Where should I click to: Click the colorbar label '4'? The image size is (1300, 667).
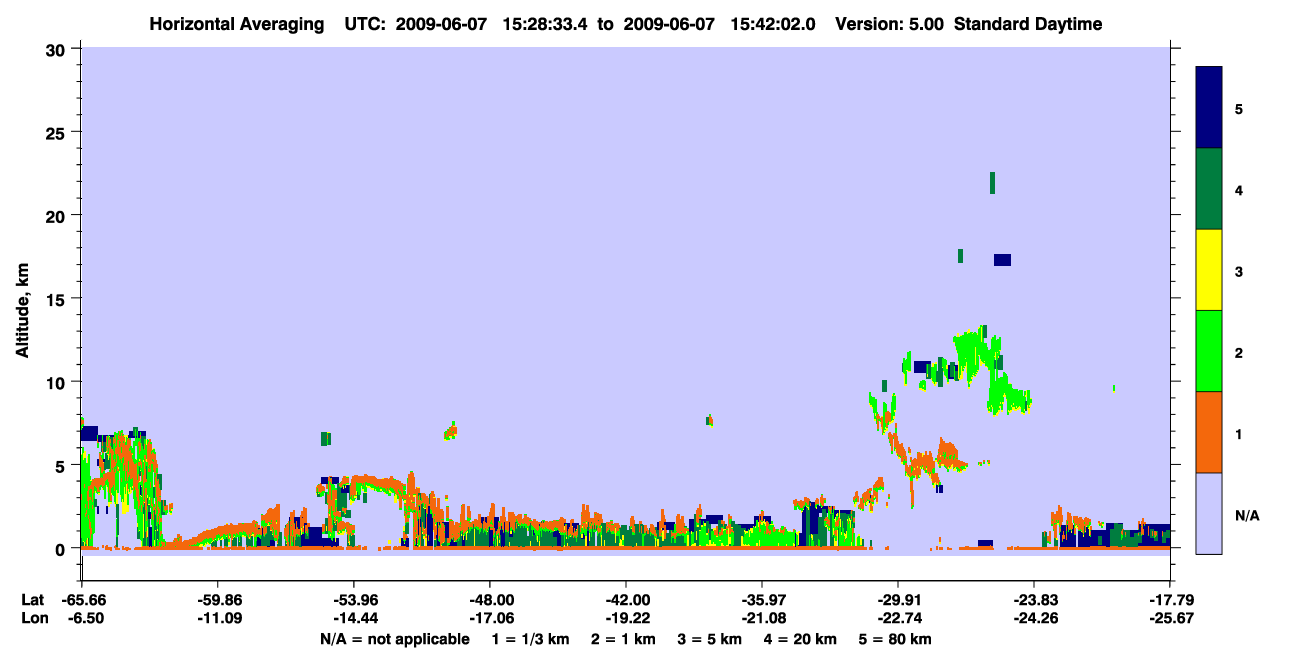(1239, 189)
